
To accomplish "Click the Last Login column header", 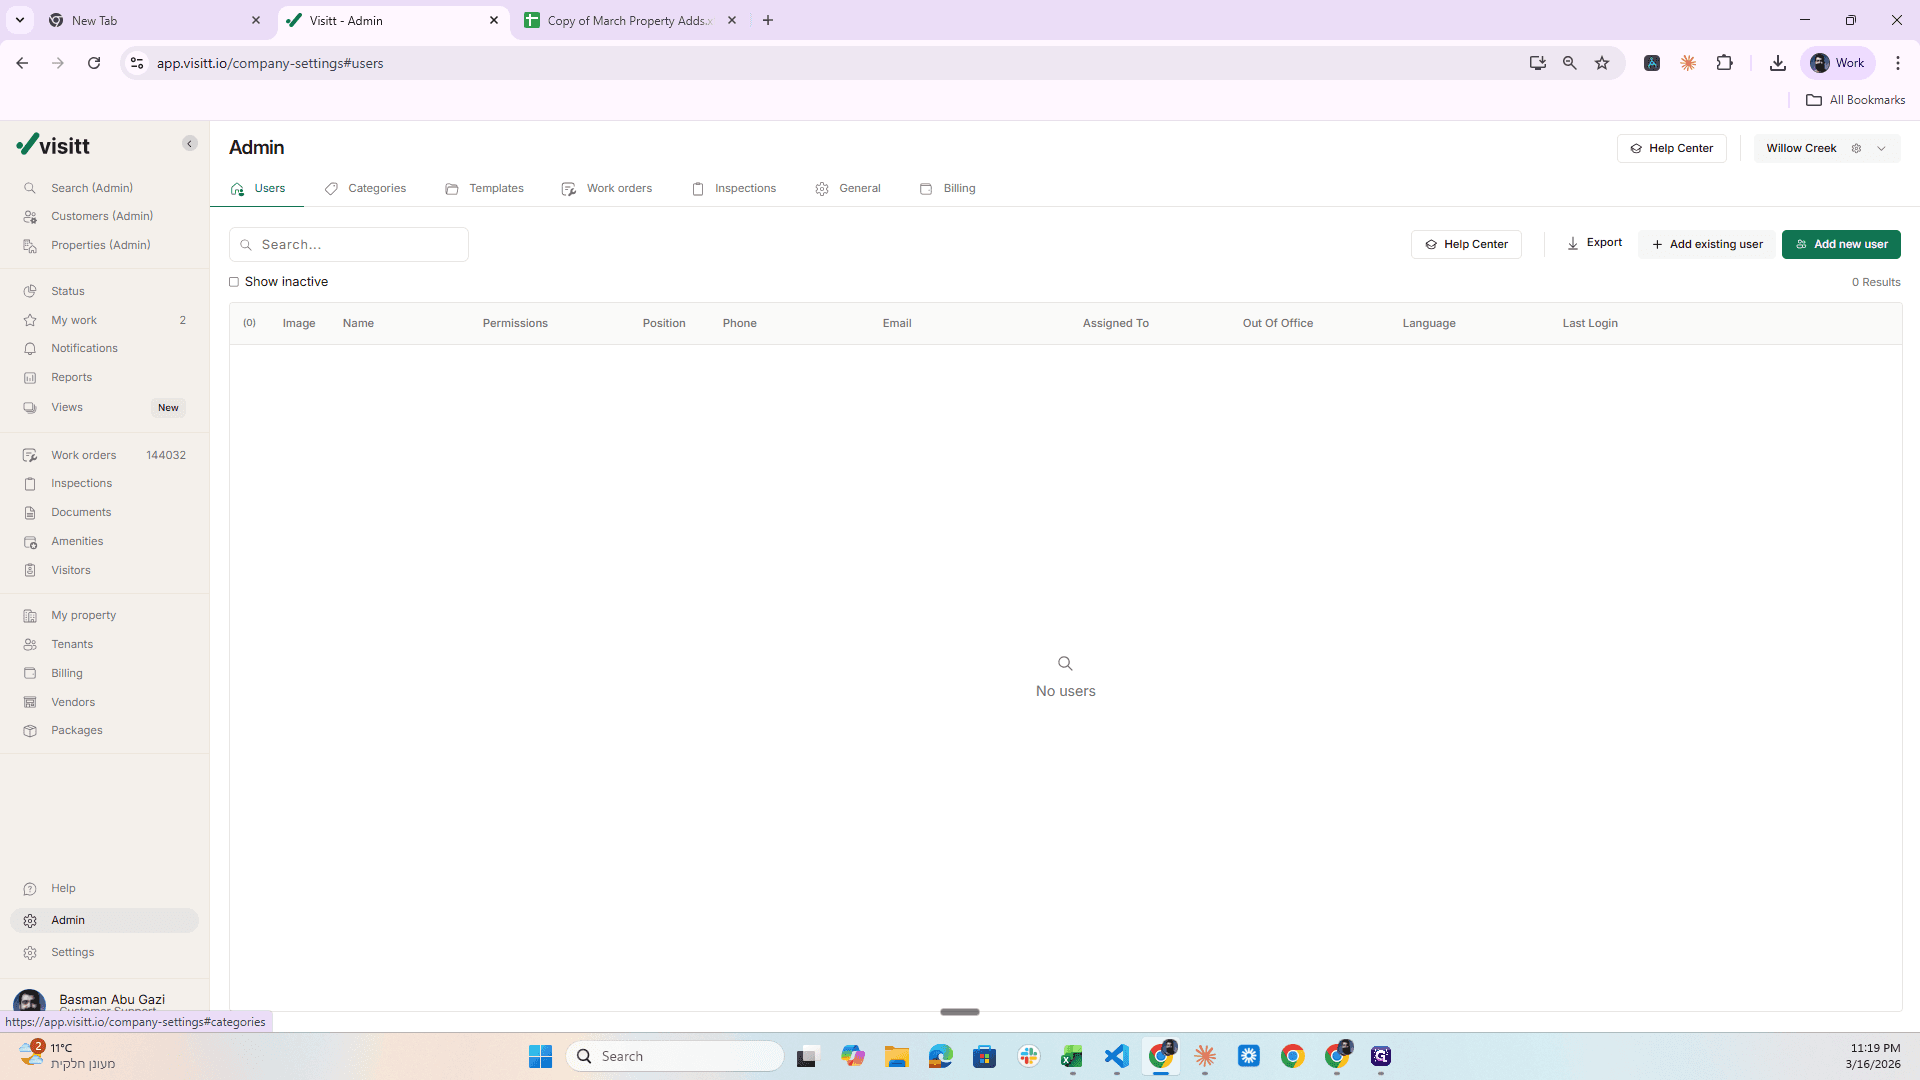I will pos(1590,323).
